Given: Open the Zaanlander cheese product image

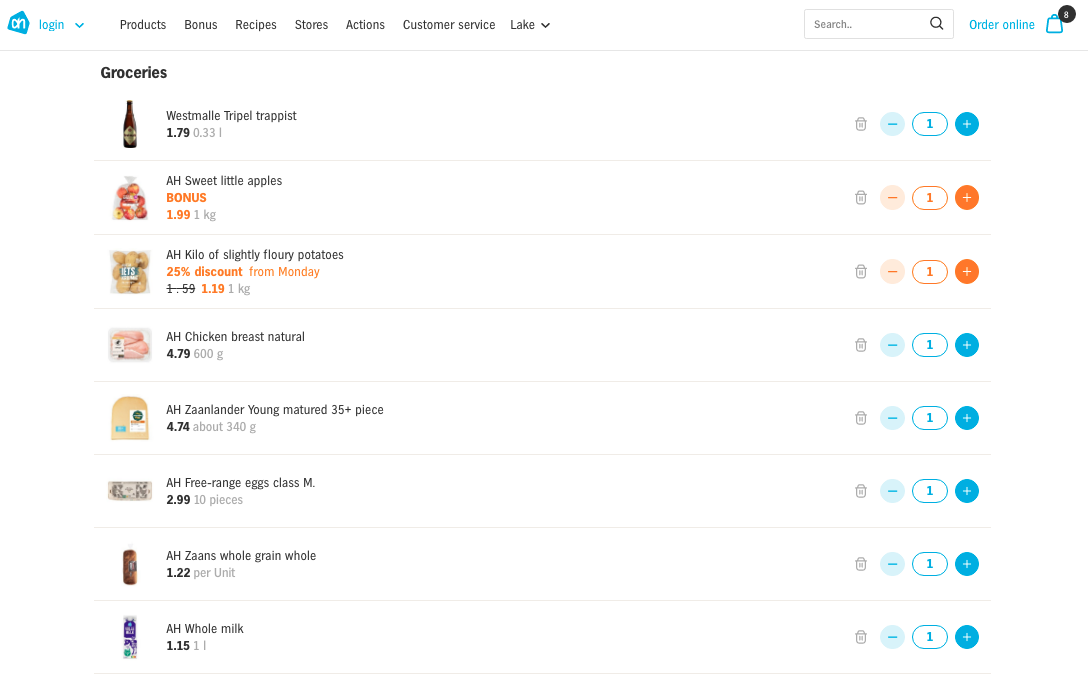Looking at the screenshot, I should [x=130, y=418].
